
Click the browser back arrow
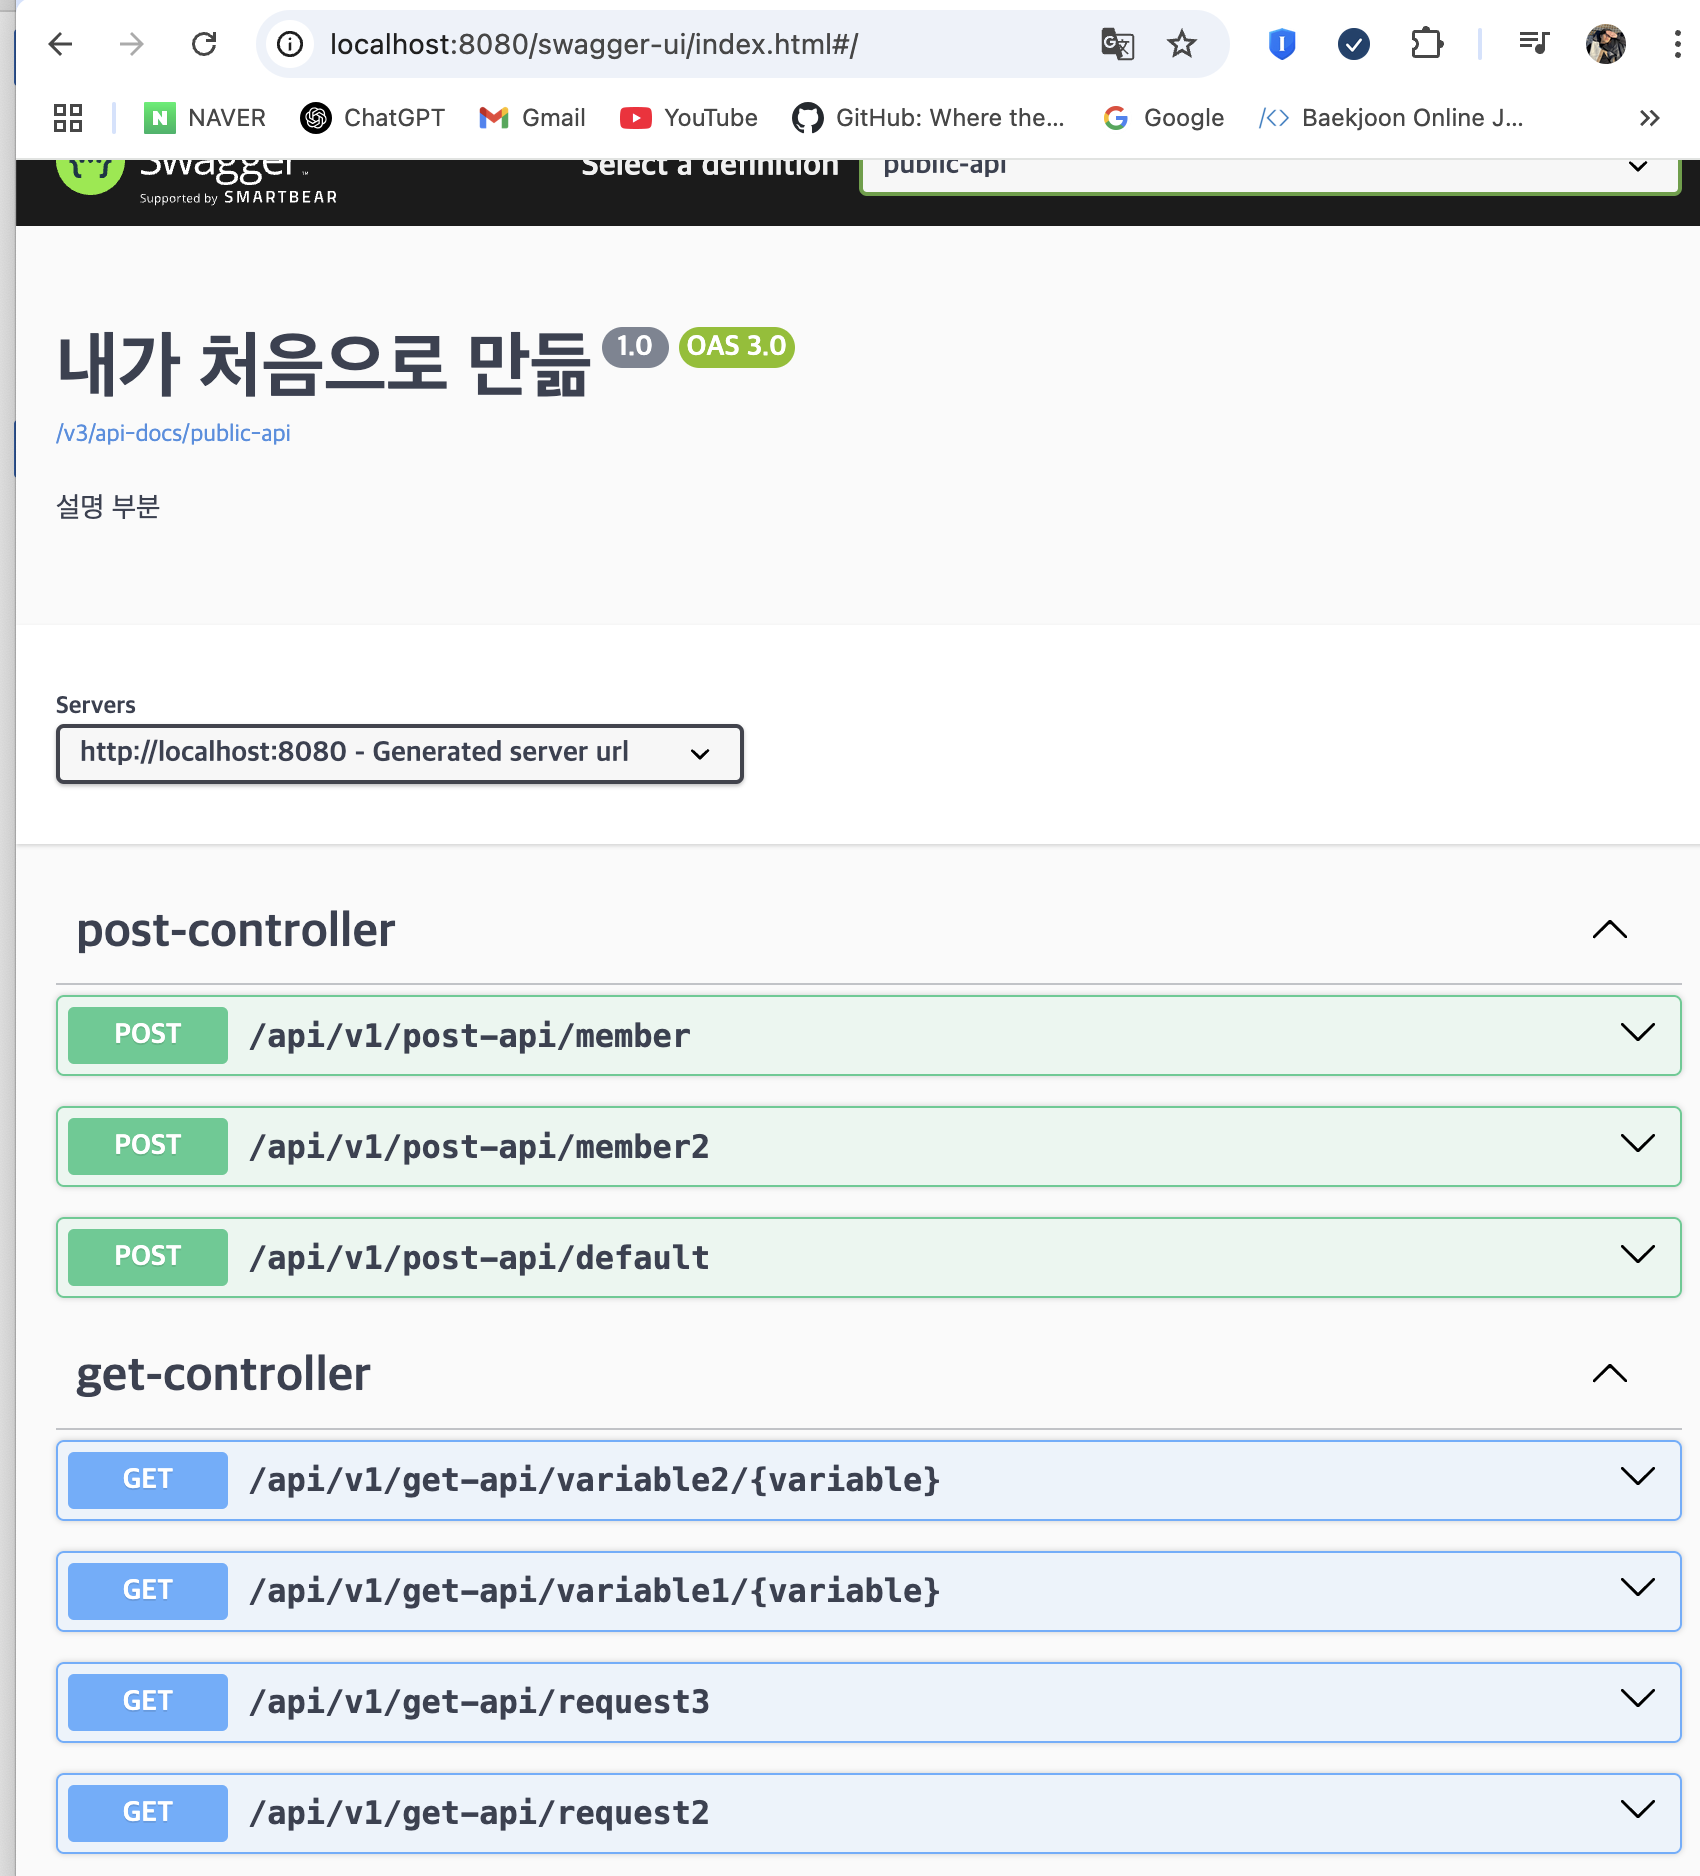click(x=60, y=44)
